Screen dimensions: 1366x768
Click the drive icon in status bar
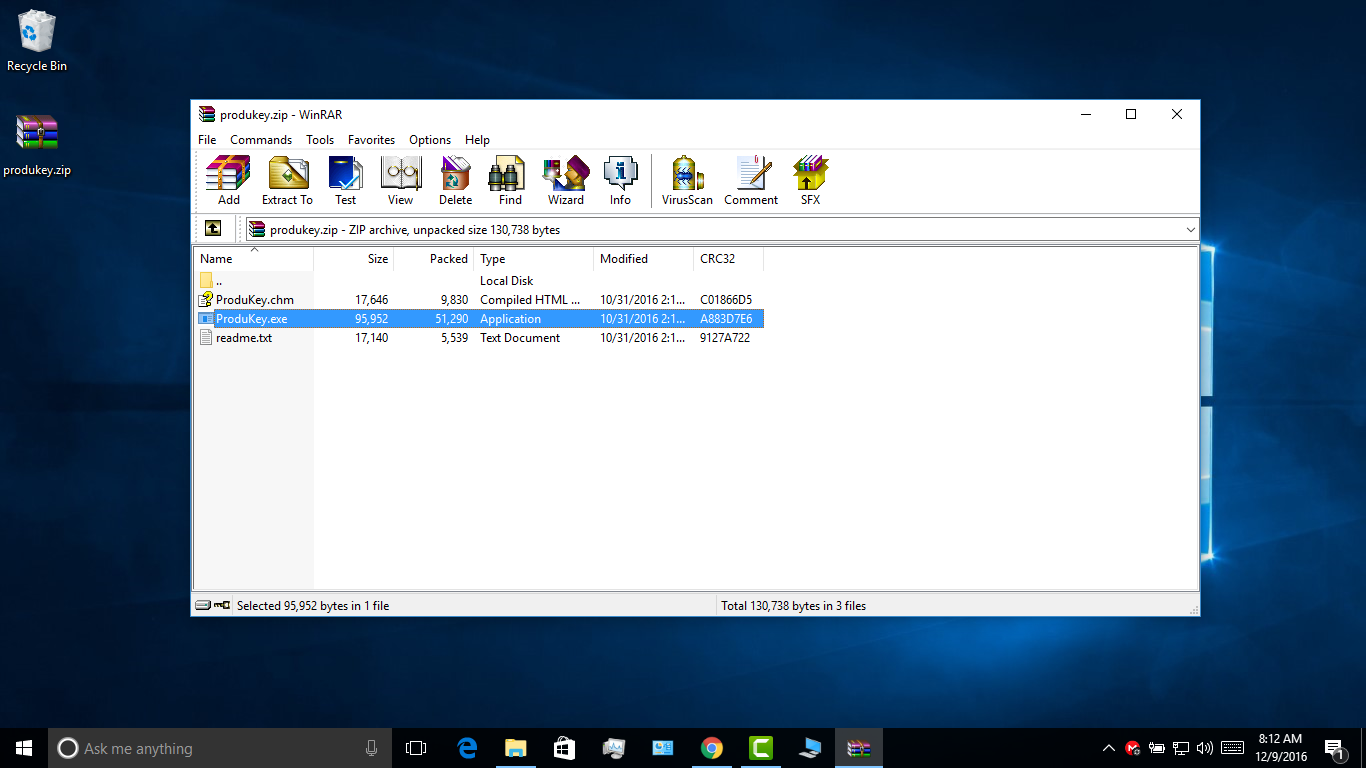[203, 605]
